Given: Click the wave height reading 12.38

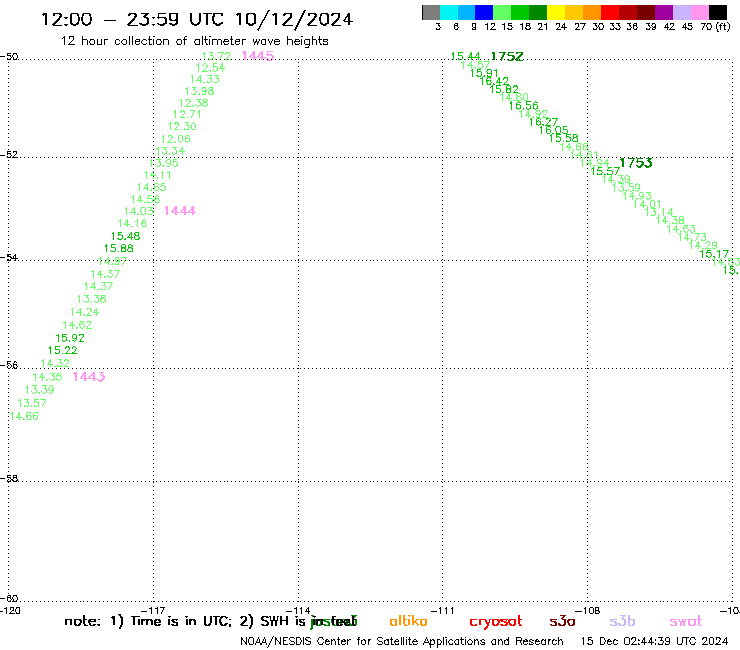Looking at the screenshot, I should [x=193, y=103].
